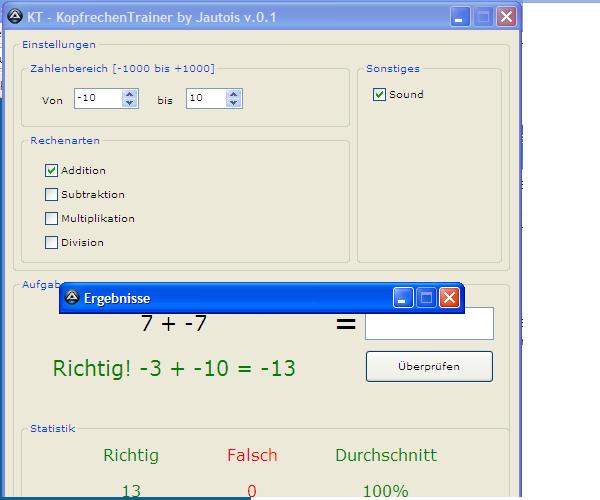The height and width of the screenshot is (500, 600).
Task: Decrease the bis value with down arrow
Action: pyautogui.click(x=234, y=103)
